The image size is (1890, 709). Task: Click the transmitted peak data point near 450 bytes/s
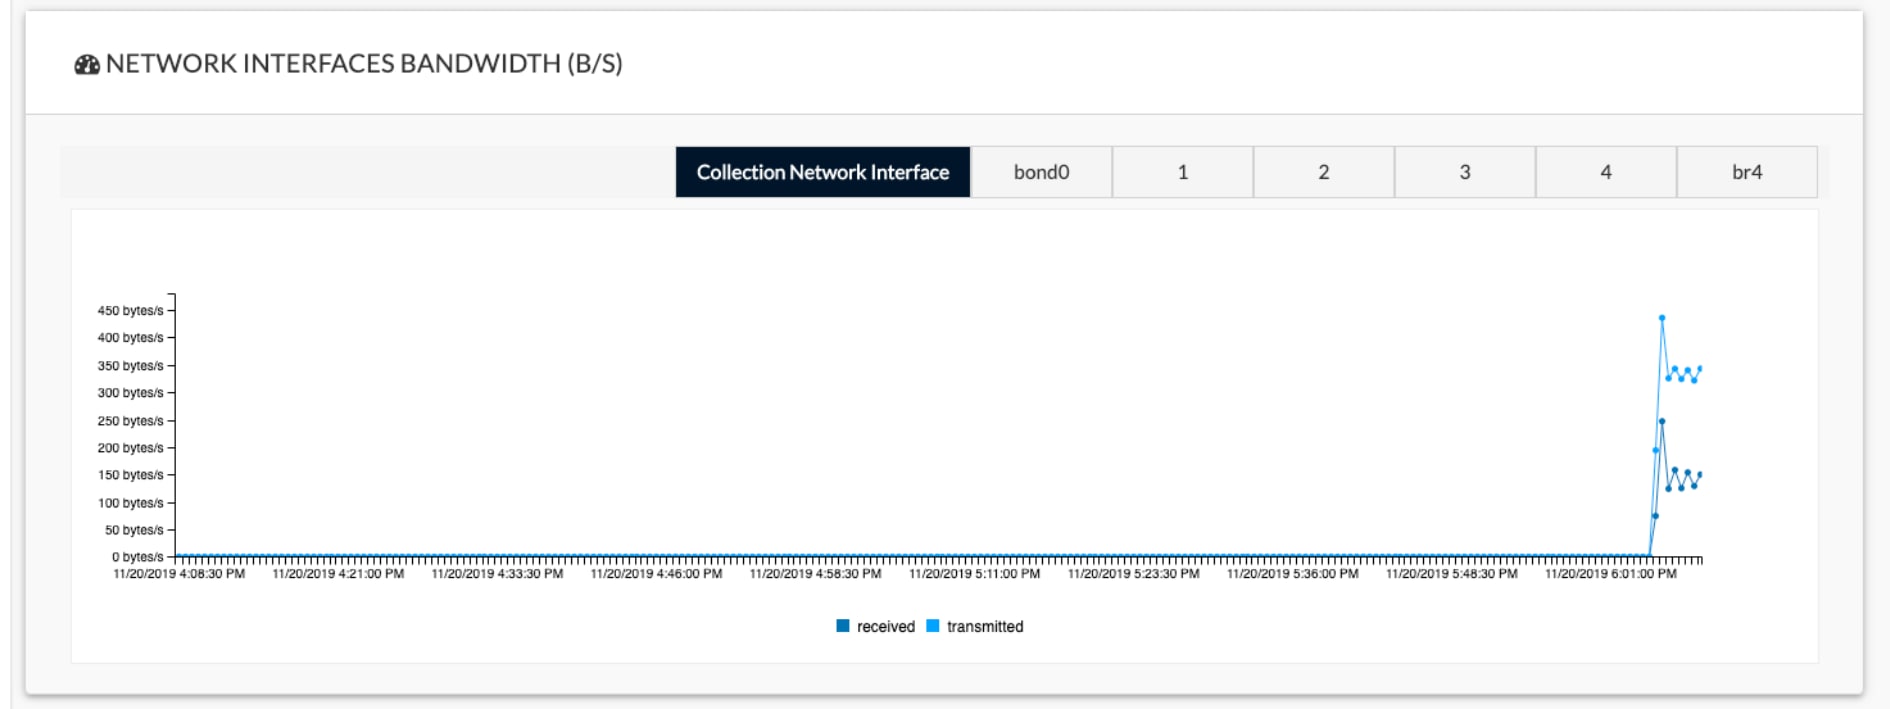click(1662, 318)
